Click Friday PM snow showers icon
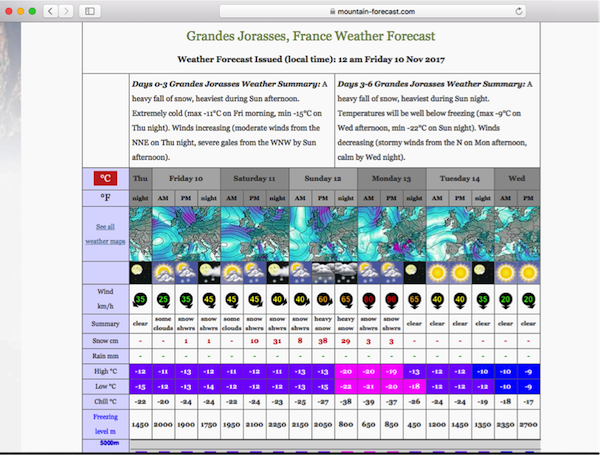600x455 pixels. pyautogui.click(x=186, y=273)
